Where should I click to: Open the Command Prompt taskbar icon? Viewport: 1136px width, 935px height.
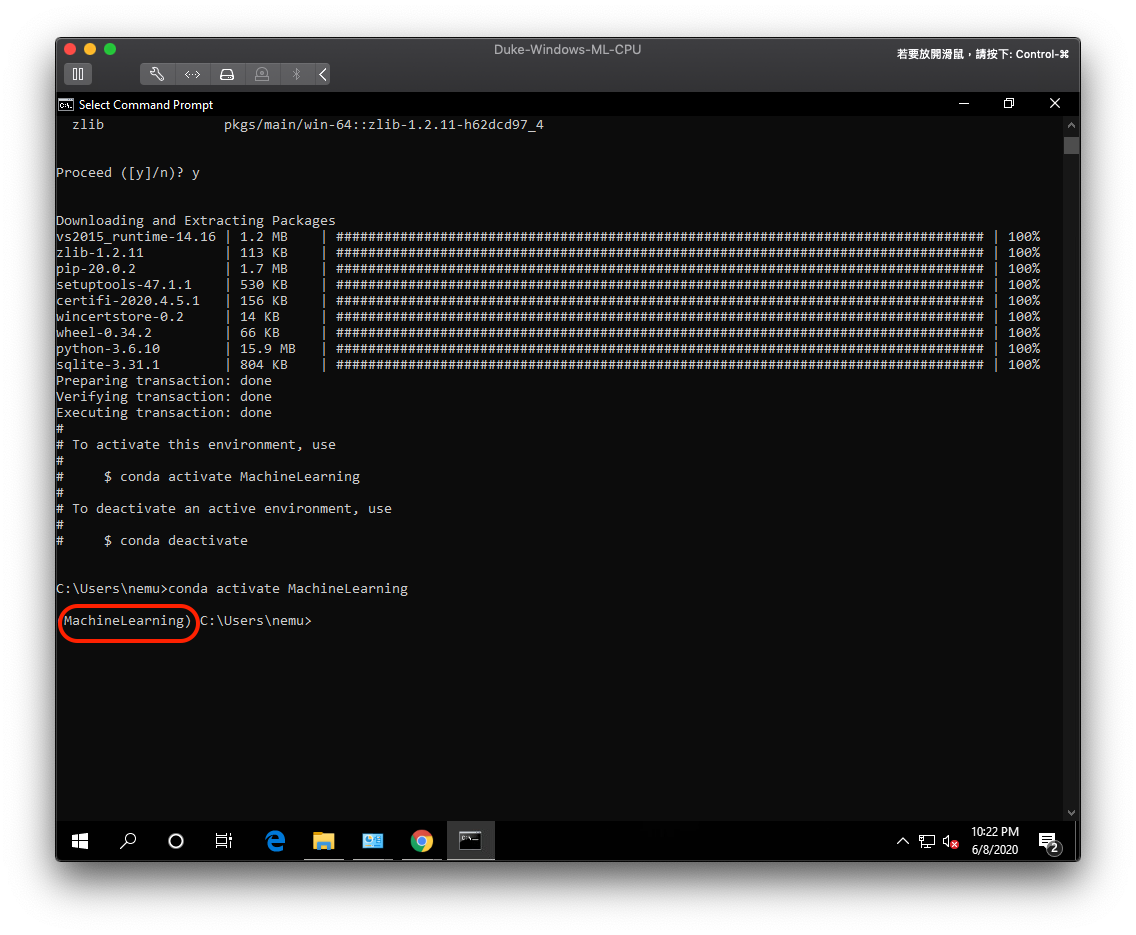pyautogui.click(x=470, y=840)
